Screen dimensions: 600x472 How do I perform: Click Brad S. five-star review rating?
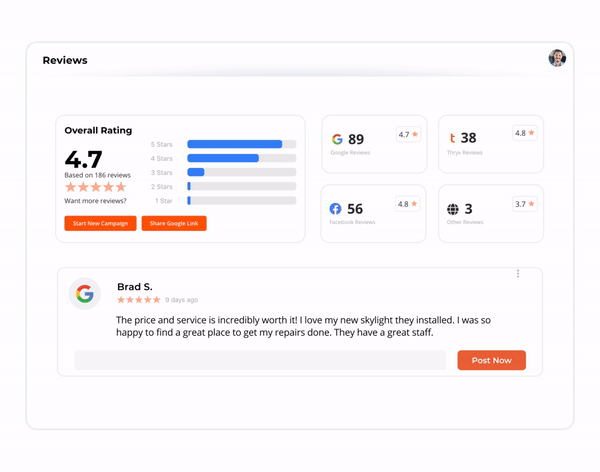138,300
